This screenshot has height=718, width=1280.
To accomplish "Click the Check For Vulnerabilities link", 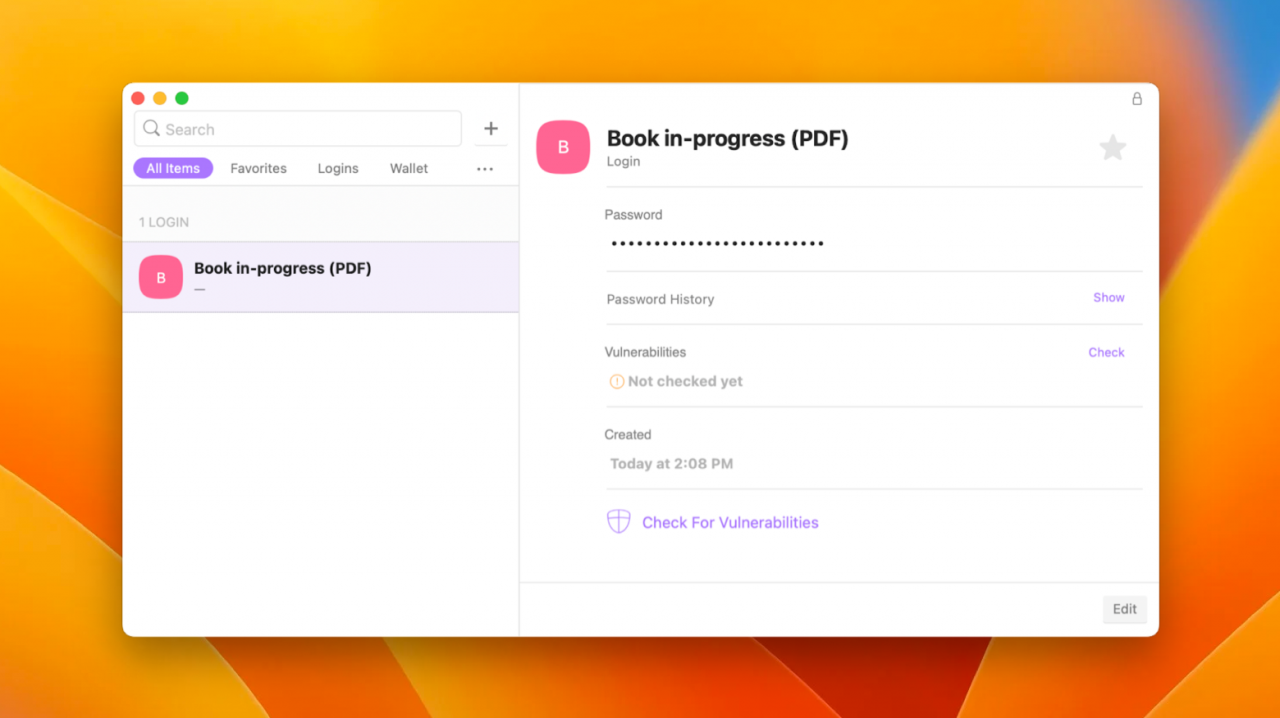I will 730,522.
